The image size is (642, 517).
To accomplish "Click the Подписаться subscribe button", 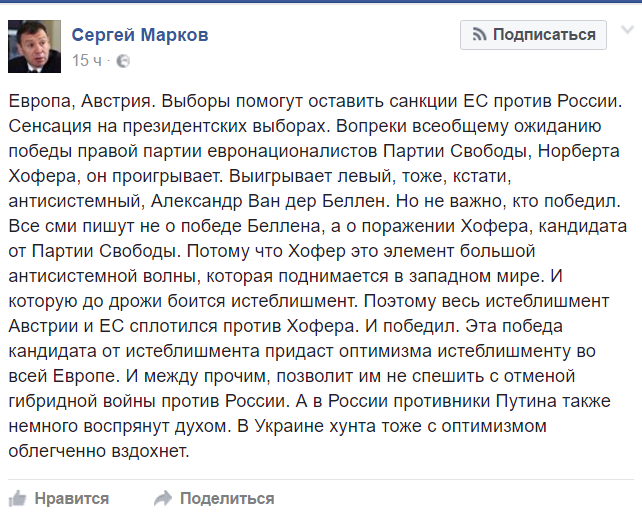I will (x=533, y=35).
